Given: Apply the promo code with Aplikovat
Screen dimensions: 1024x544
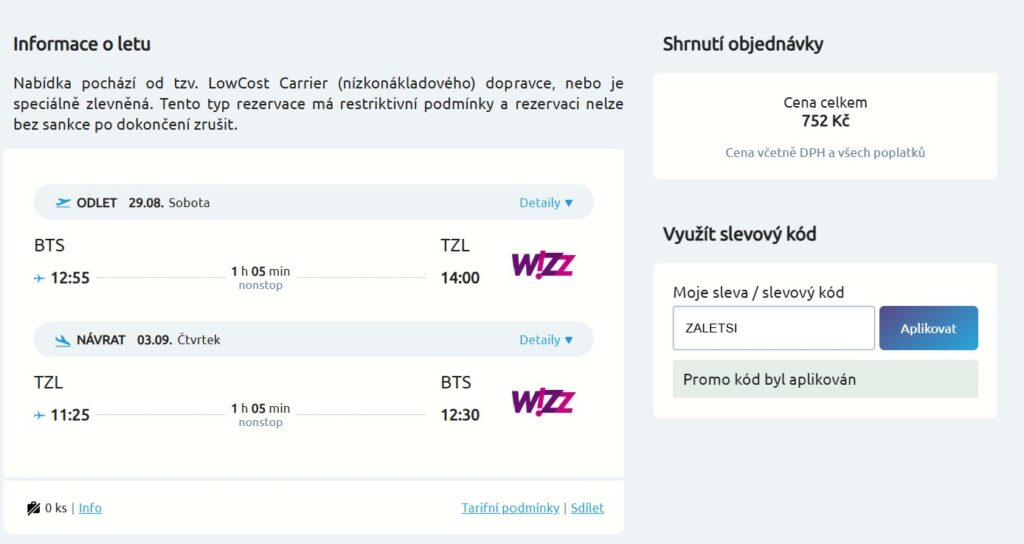Looking at the screenshot, I should 928,328.
